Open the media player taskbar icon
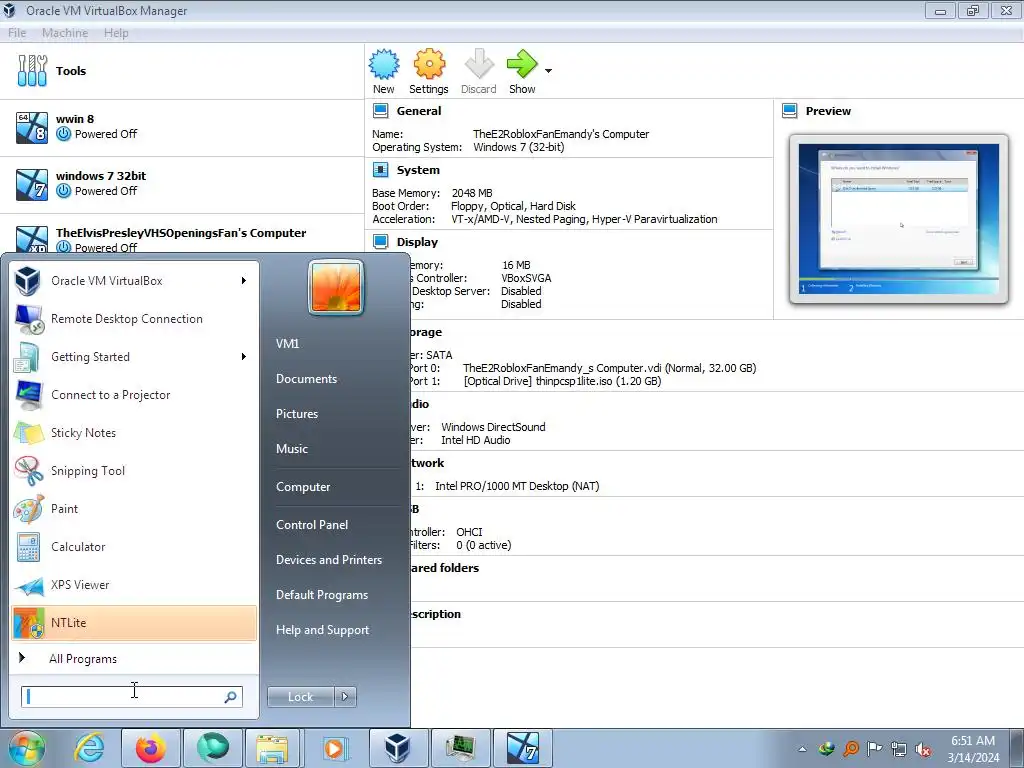The height and width of the screenshot is (768, 1024). pos(335,748)
